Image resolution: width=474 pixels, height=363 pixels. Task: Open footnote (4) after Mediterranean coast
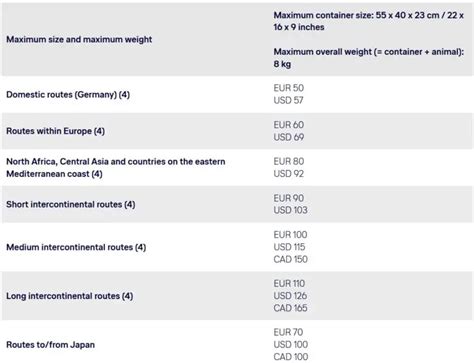pos(97,174)
